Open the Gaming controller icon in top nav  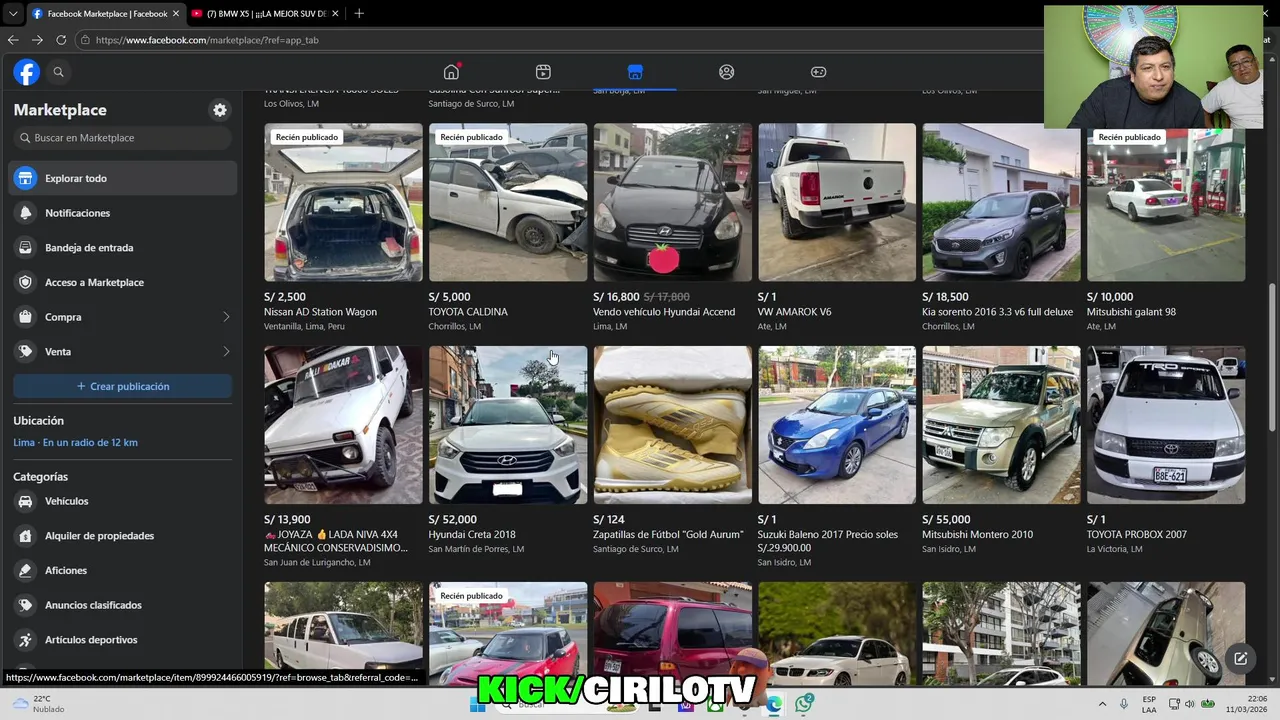tap(818, 72)
